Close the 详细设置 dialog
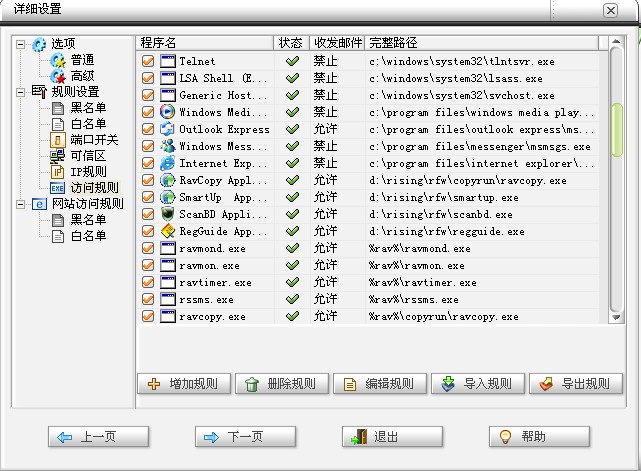 [611, 10]
